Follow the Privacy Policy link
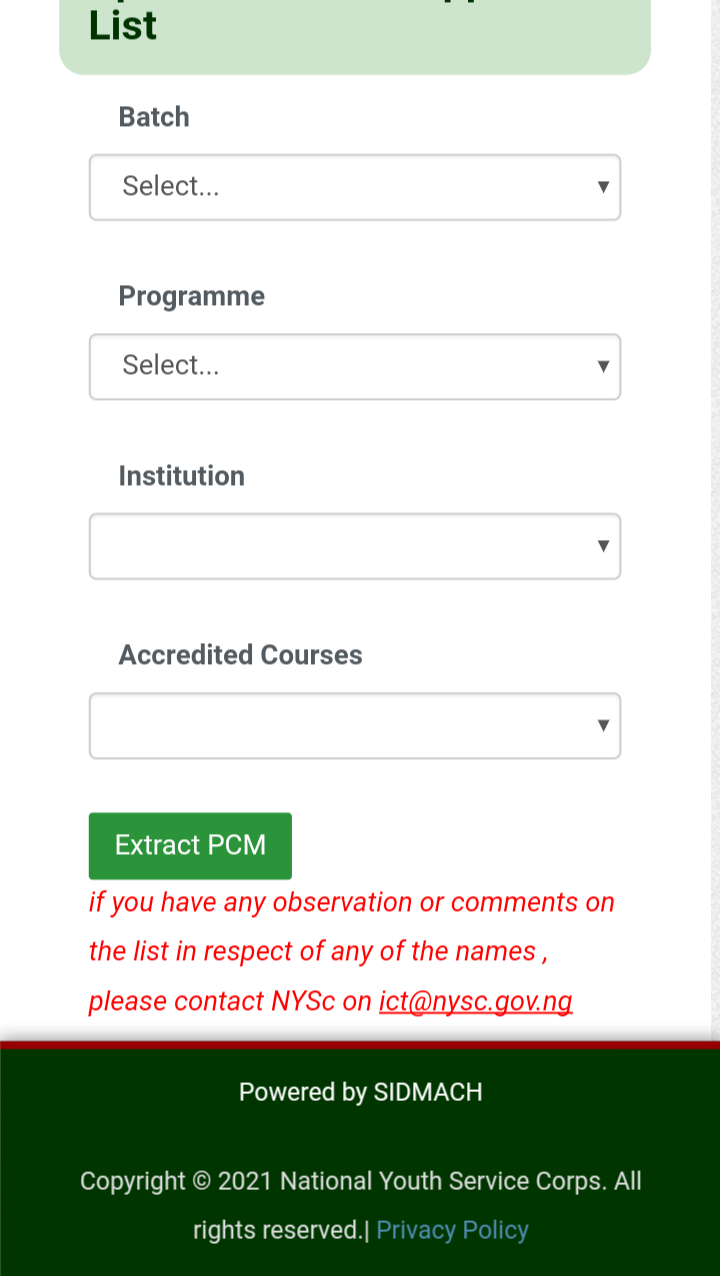Screen dimensions: 720x1276 (452, 1230)
